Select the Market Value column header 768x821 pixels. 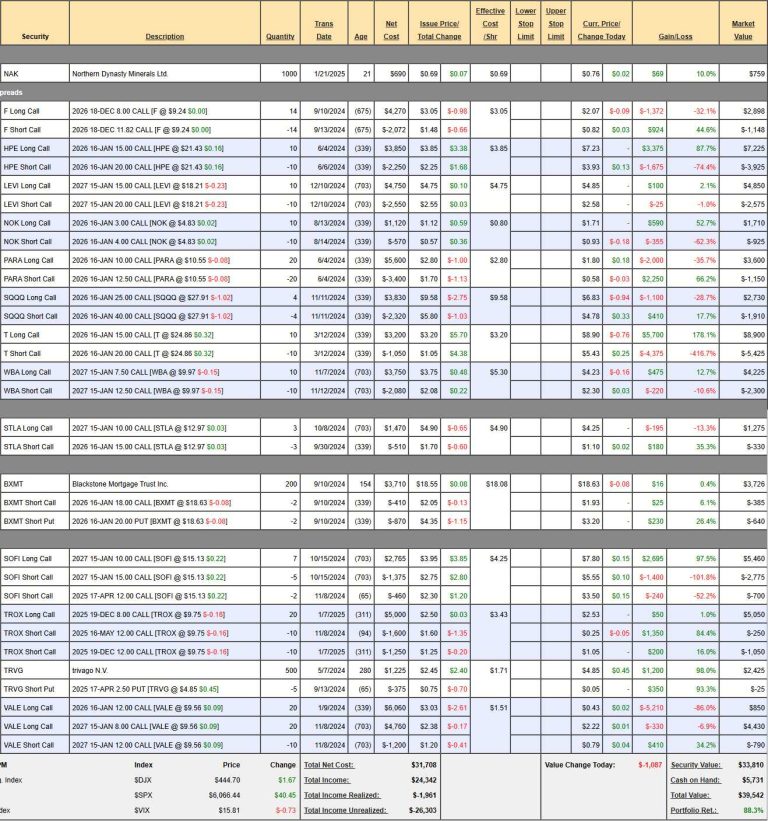point(743,30)
